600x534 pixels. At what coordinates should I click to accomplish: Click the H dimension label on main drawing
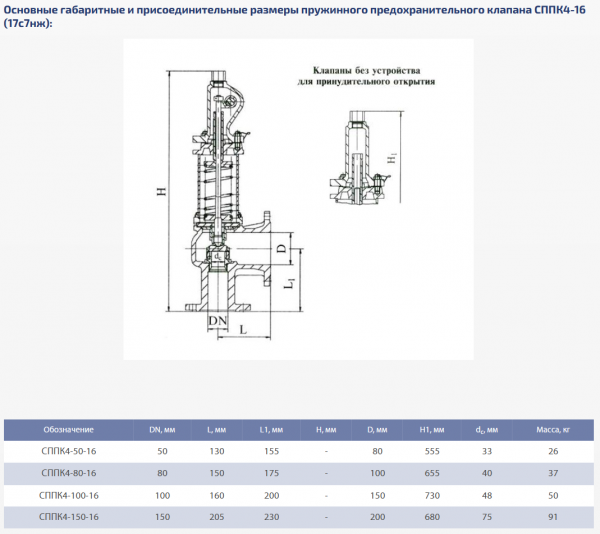160,193
